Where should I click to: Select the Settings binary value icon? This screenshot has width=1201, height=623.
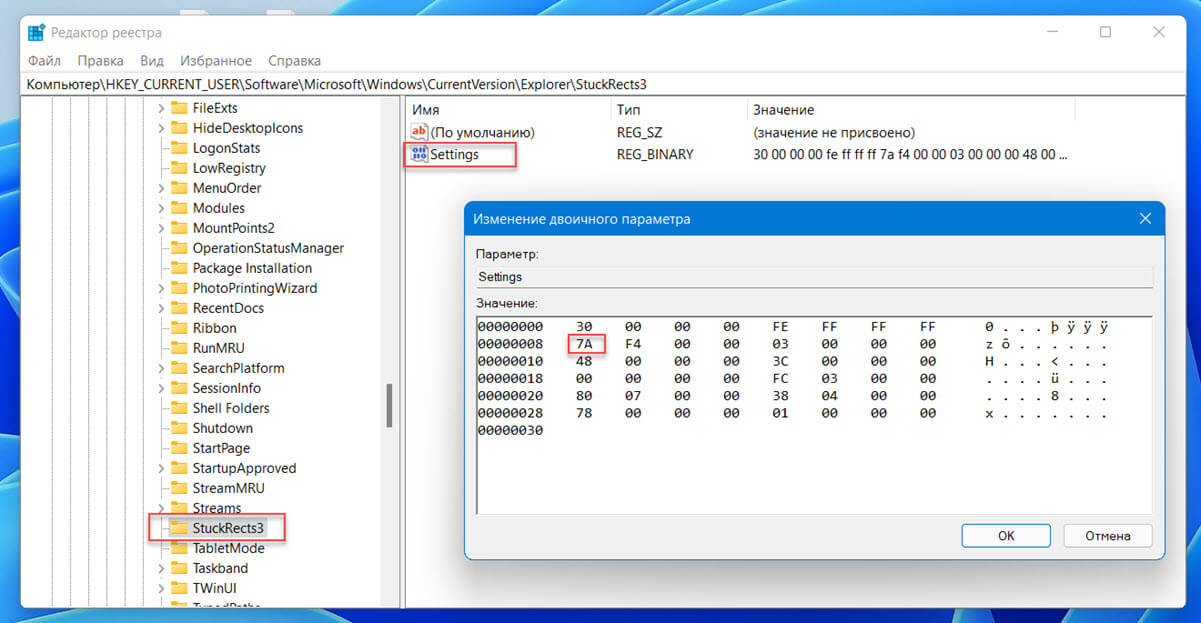[419, 154]
